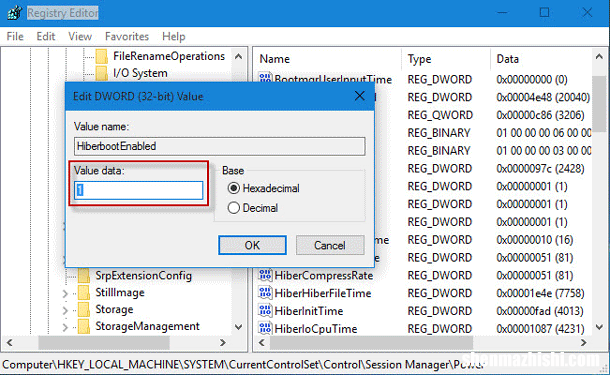Click the tree pane horizontal scrollbar thumb

coord(104,343)
